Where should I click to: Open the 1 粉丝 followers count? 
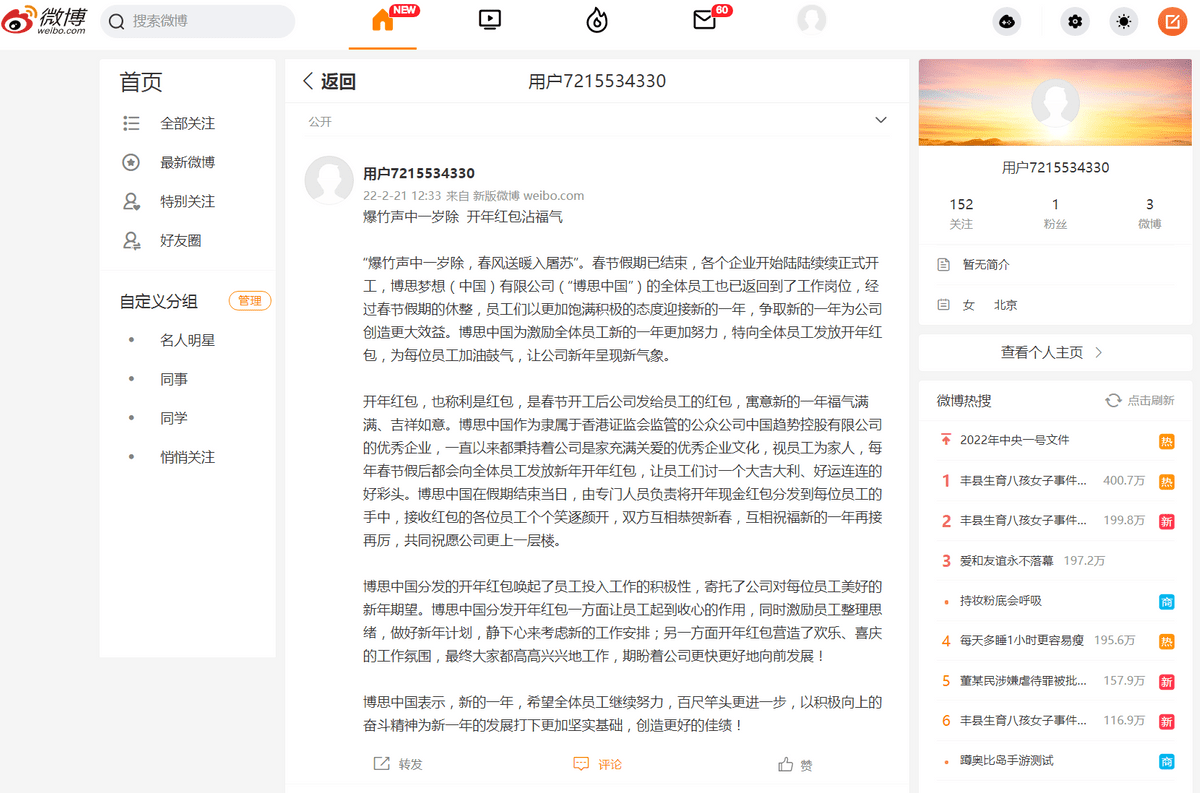[x=1055, y=213]
